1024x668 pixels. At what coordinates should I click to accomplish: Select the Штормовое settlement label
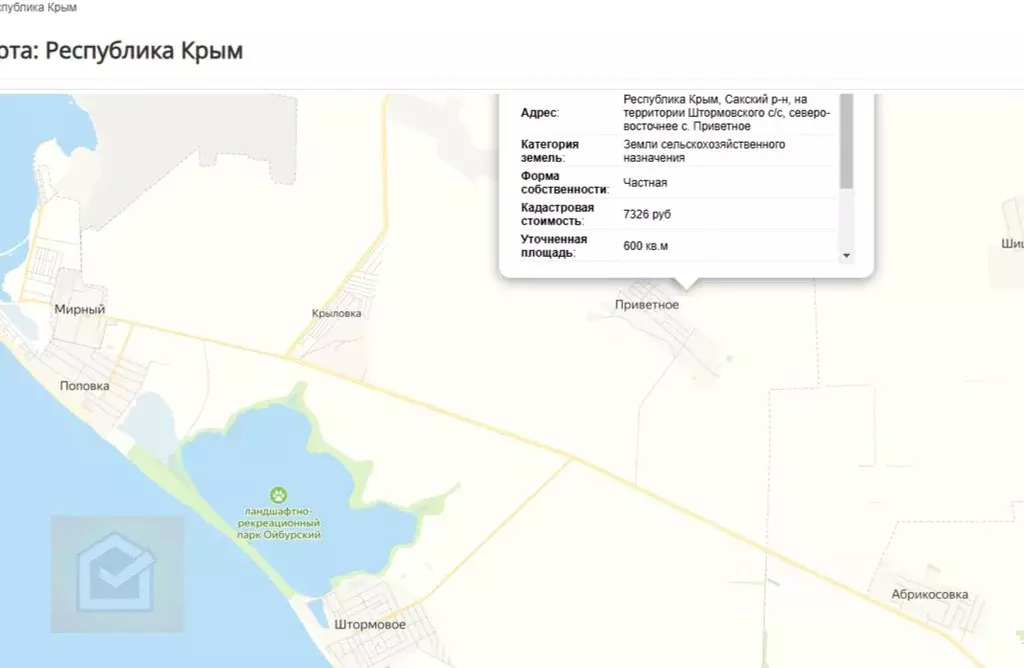click(x=370, y=624)
